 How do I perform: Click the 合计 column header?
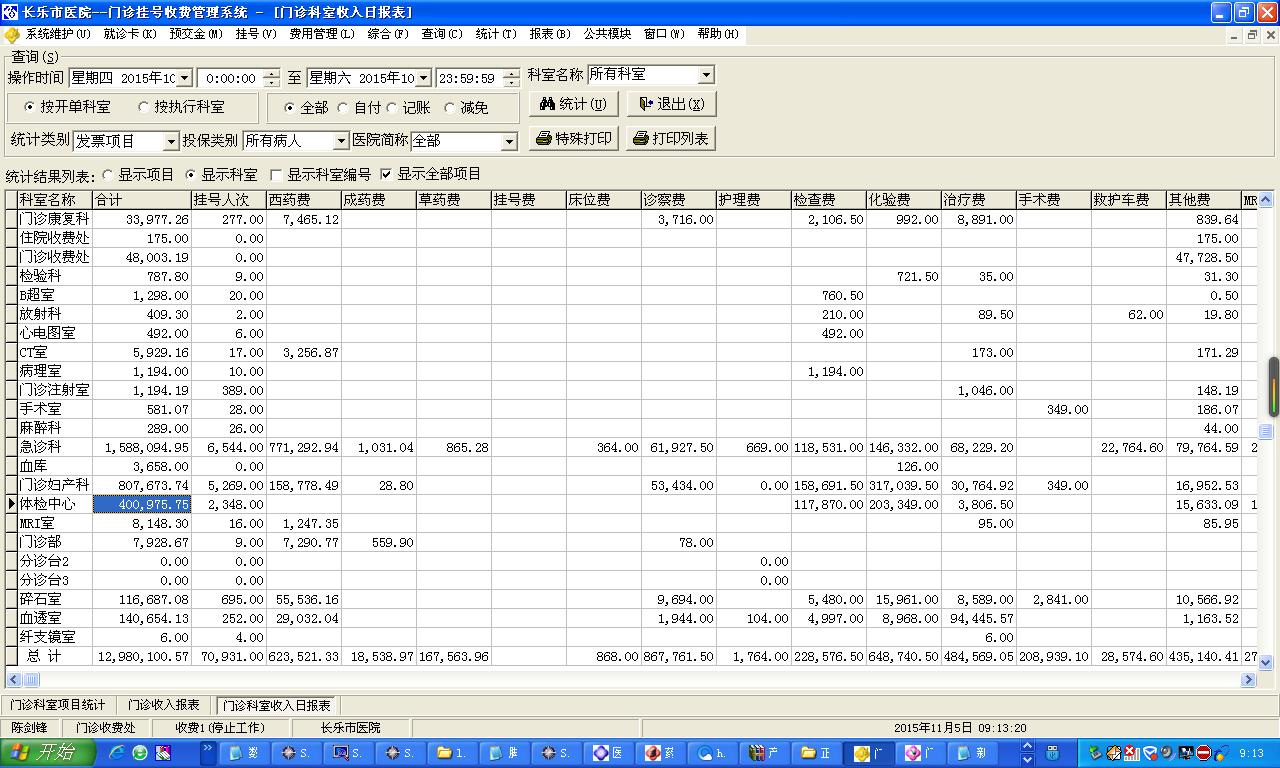tap(142, 200)
